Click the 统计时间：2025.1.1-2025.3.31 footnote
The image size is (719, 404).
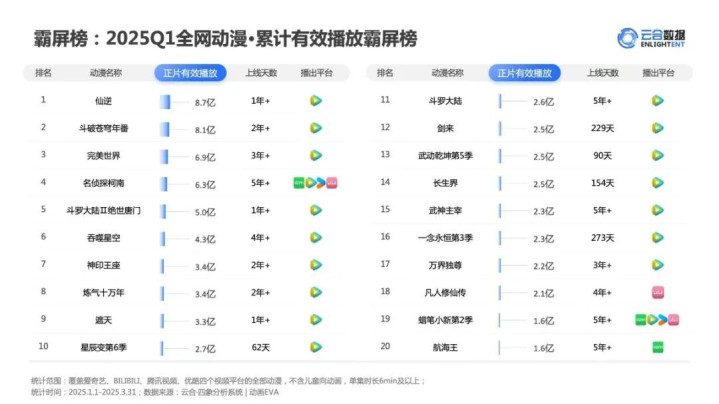pyautogui.click(x=84, y=392)
